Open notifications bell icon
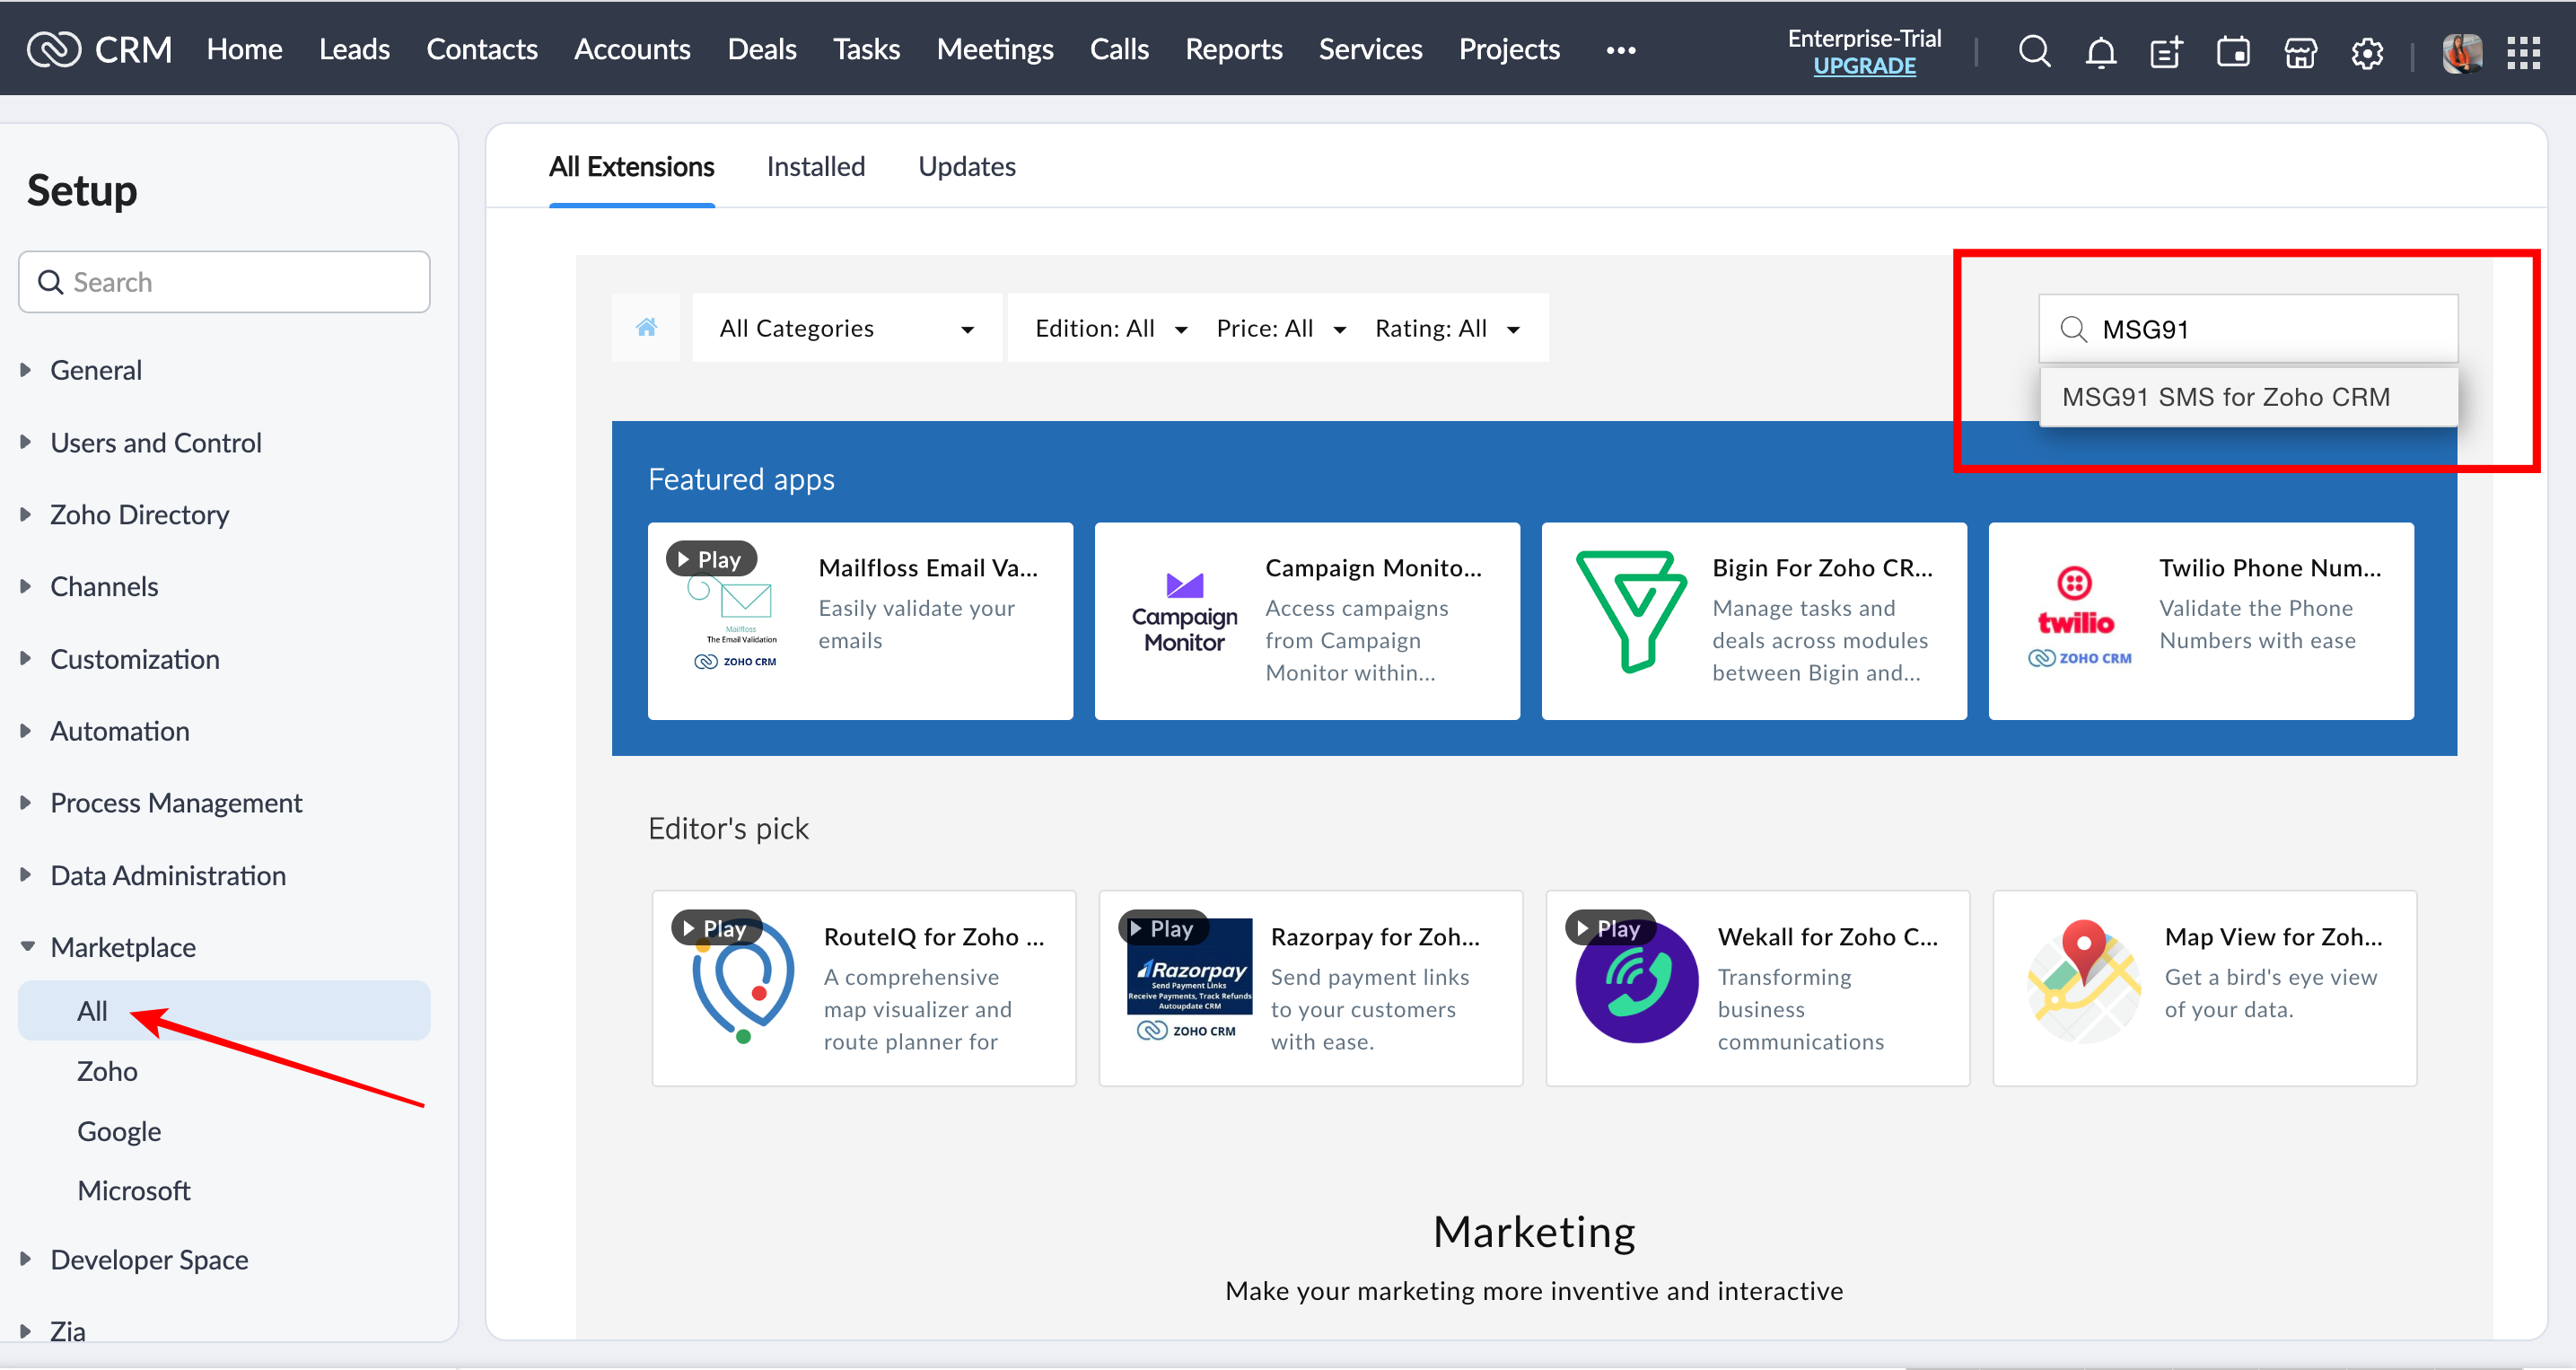Screen dimensions: 2576x1370 point(2101,51)
